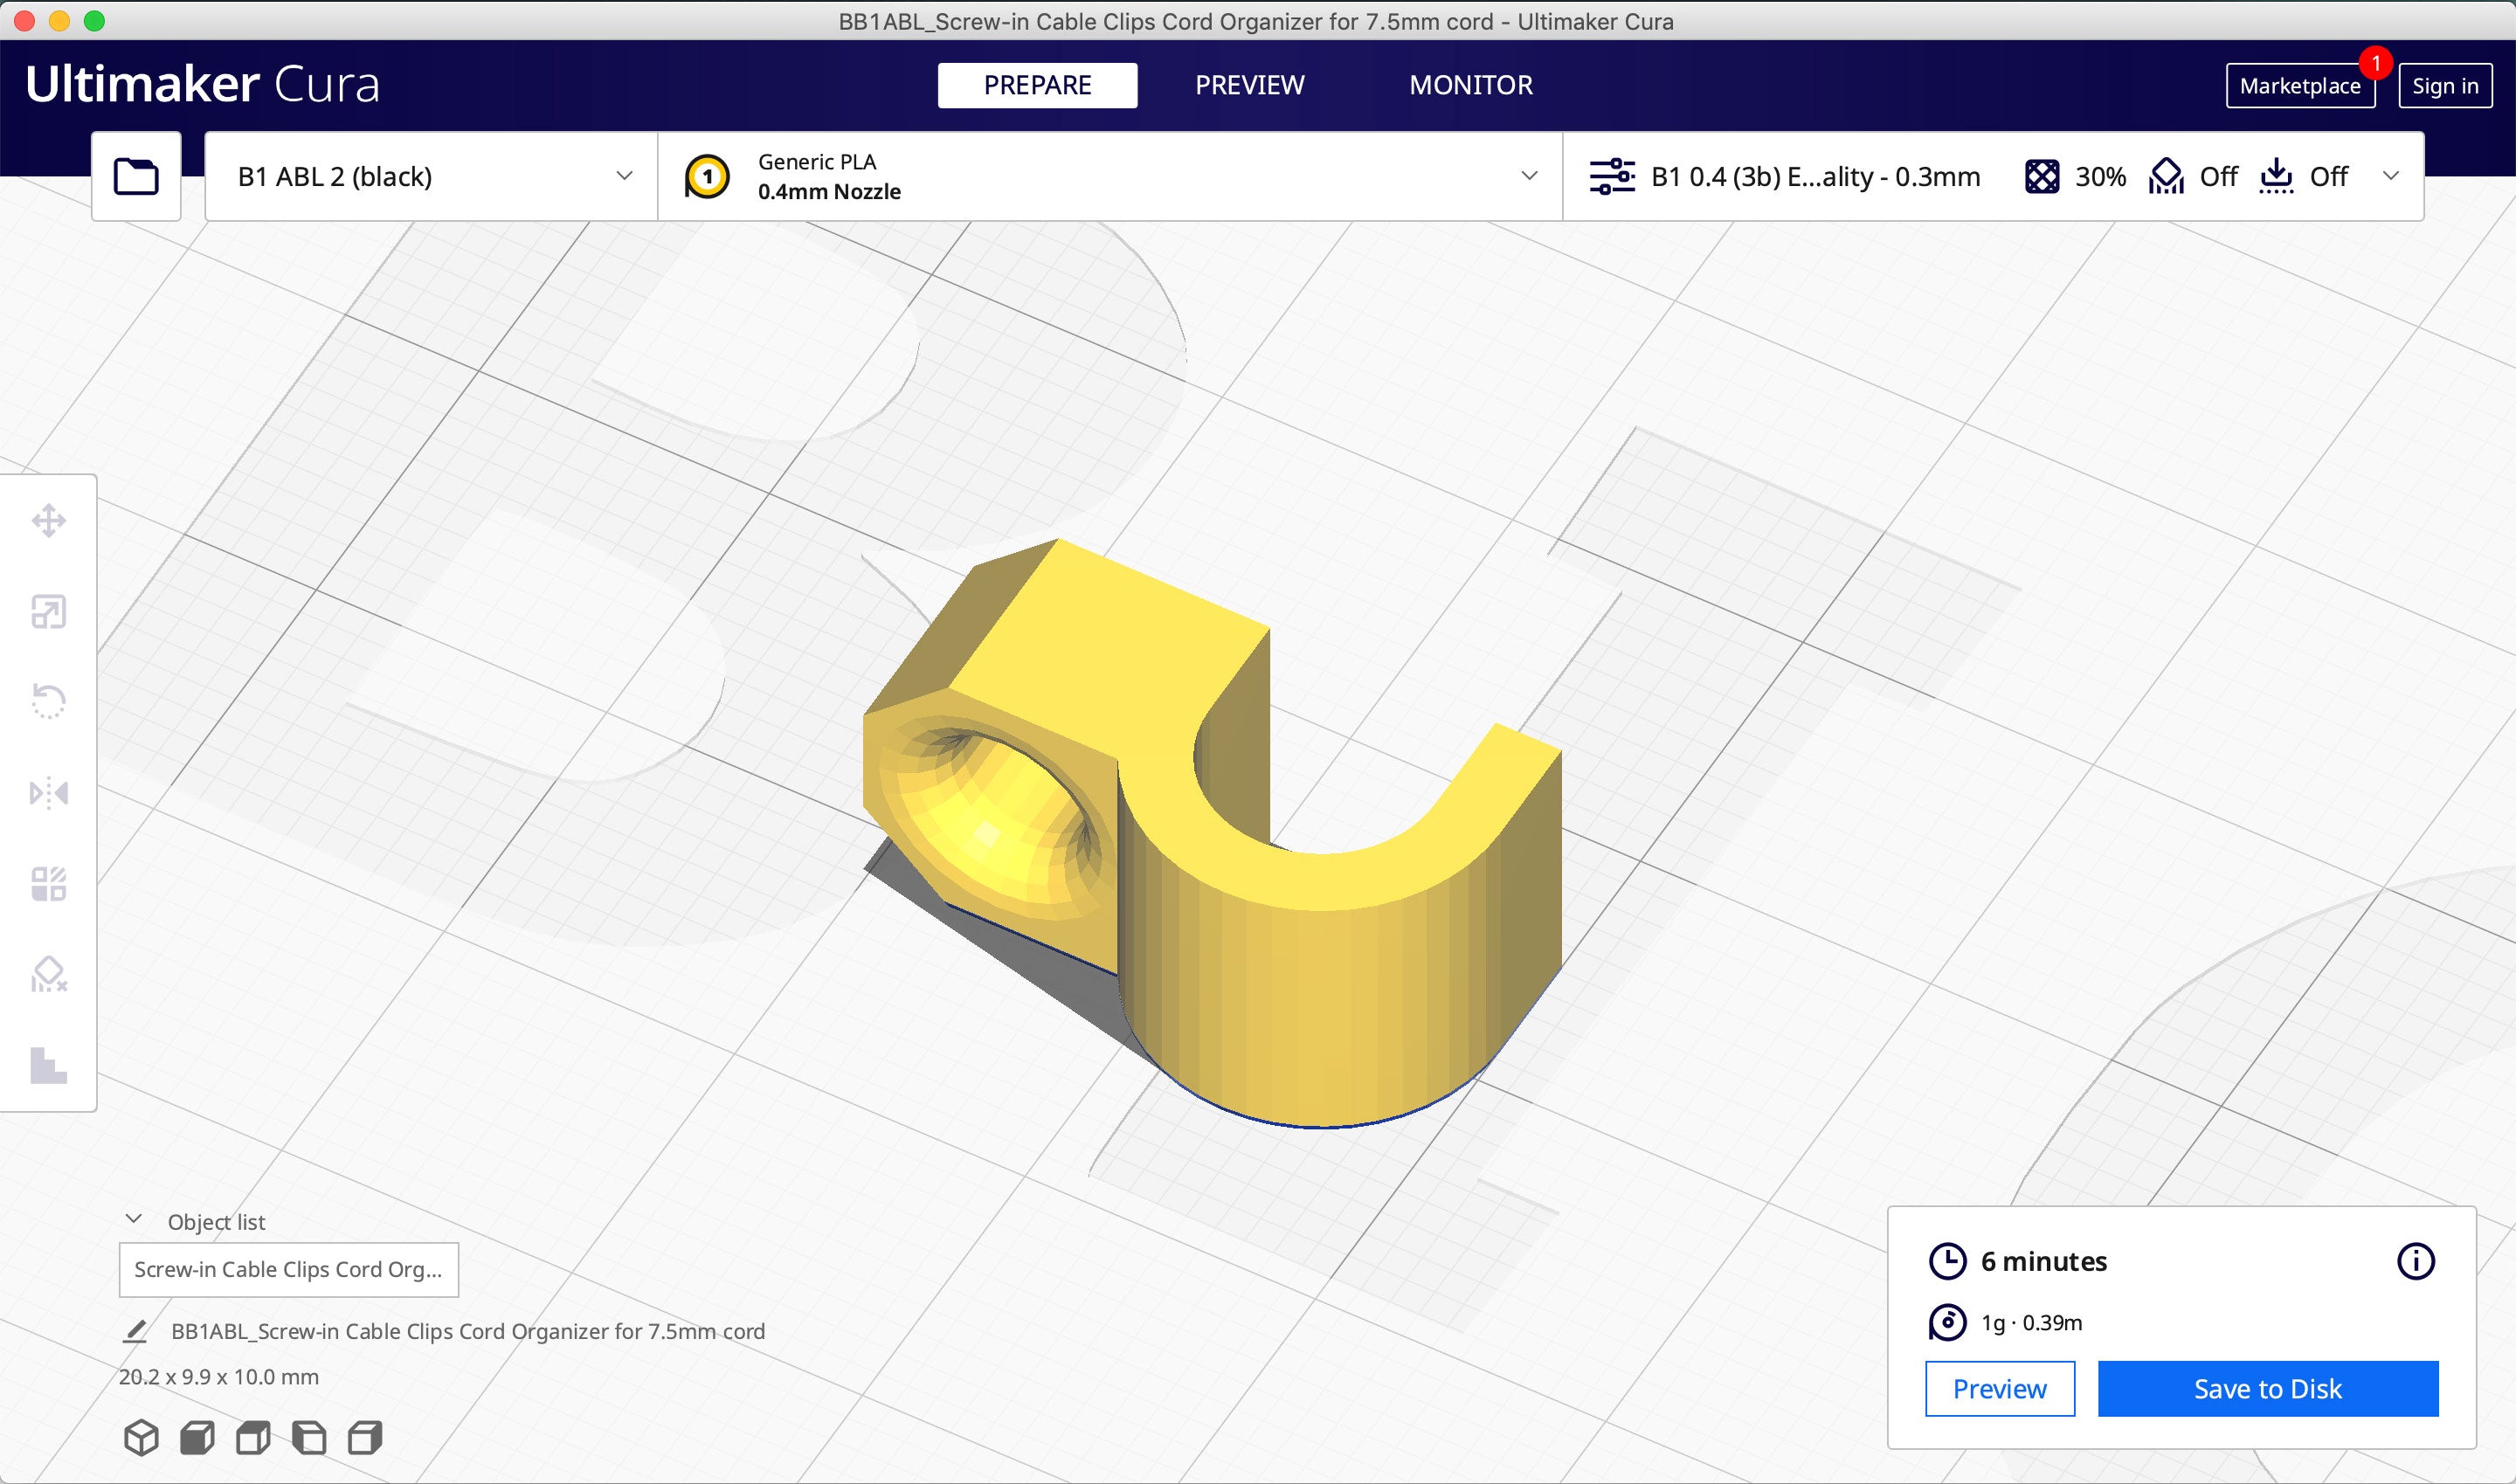Click the Save to Disk button
The width and height of the screenshot is (2516, 1484).
(x=2267, y=1388)
